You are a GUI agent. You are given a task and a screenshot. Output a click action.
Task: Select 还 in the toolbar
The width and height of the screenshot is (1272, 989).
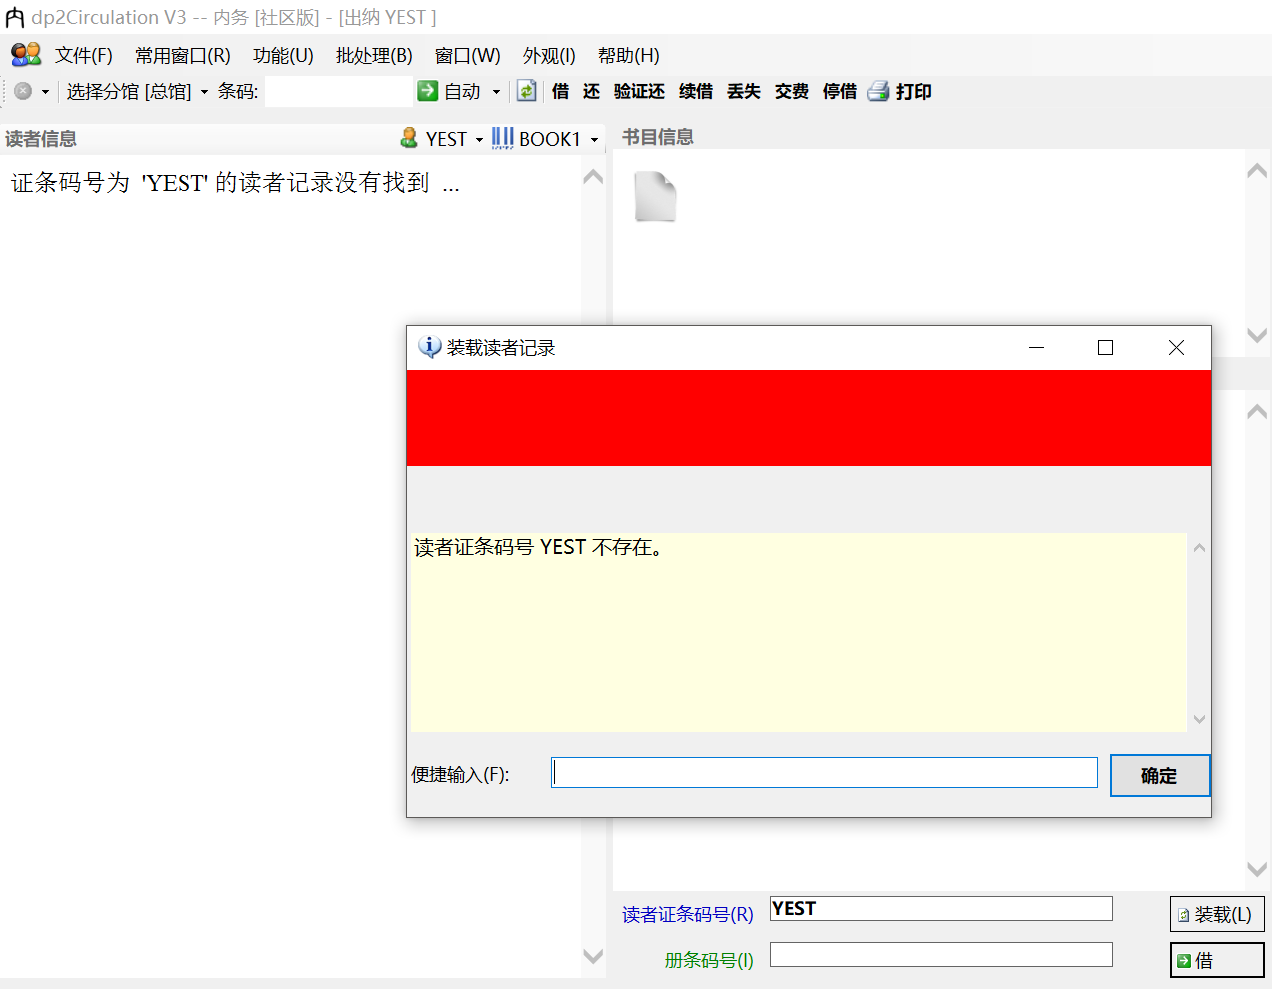pyautogui.click(x=591, y=91)
